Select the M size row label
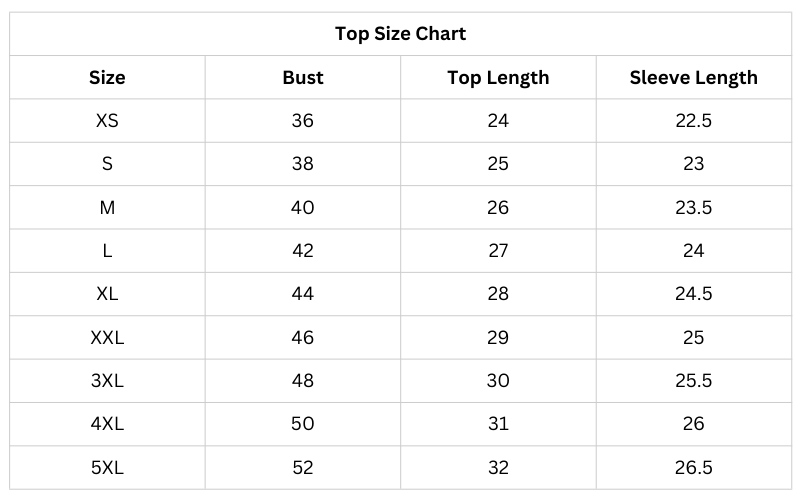 click(107, 207)
